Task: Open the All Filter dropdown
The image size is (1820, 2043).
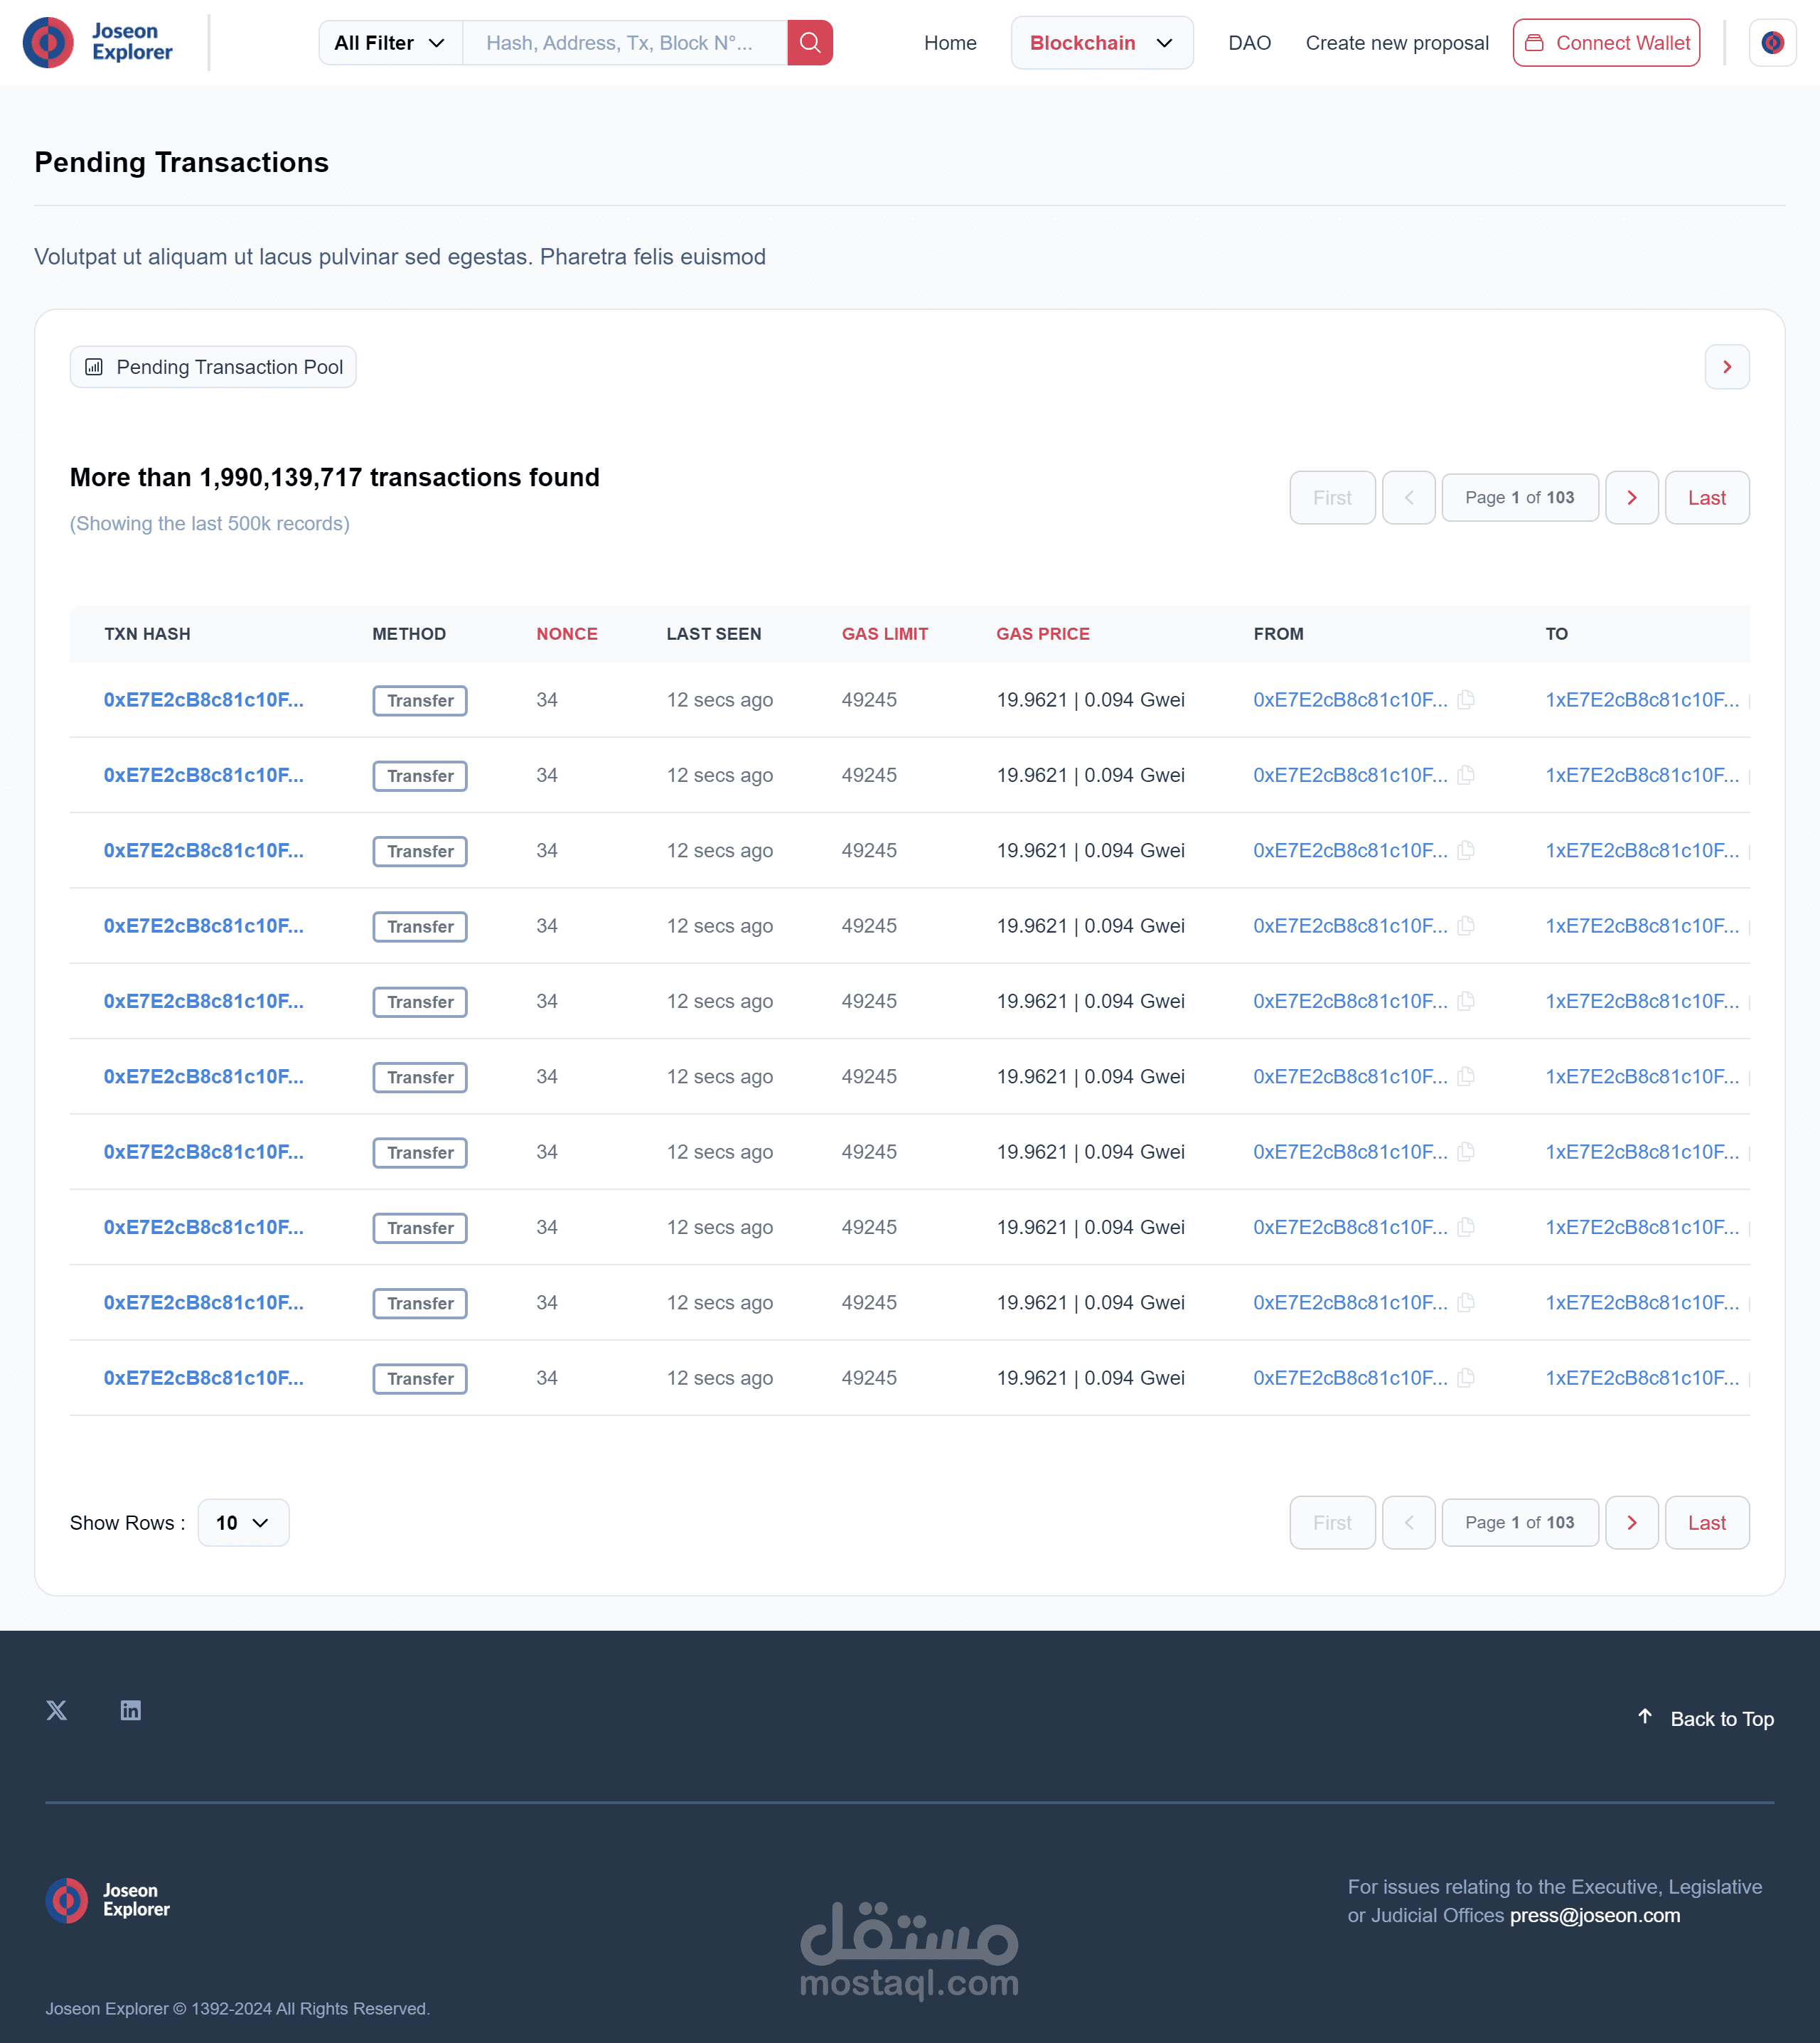Action: click(390, 43)
